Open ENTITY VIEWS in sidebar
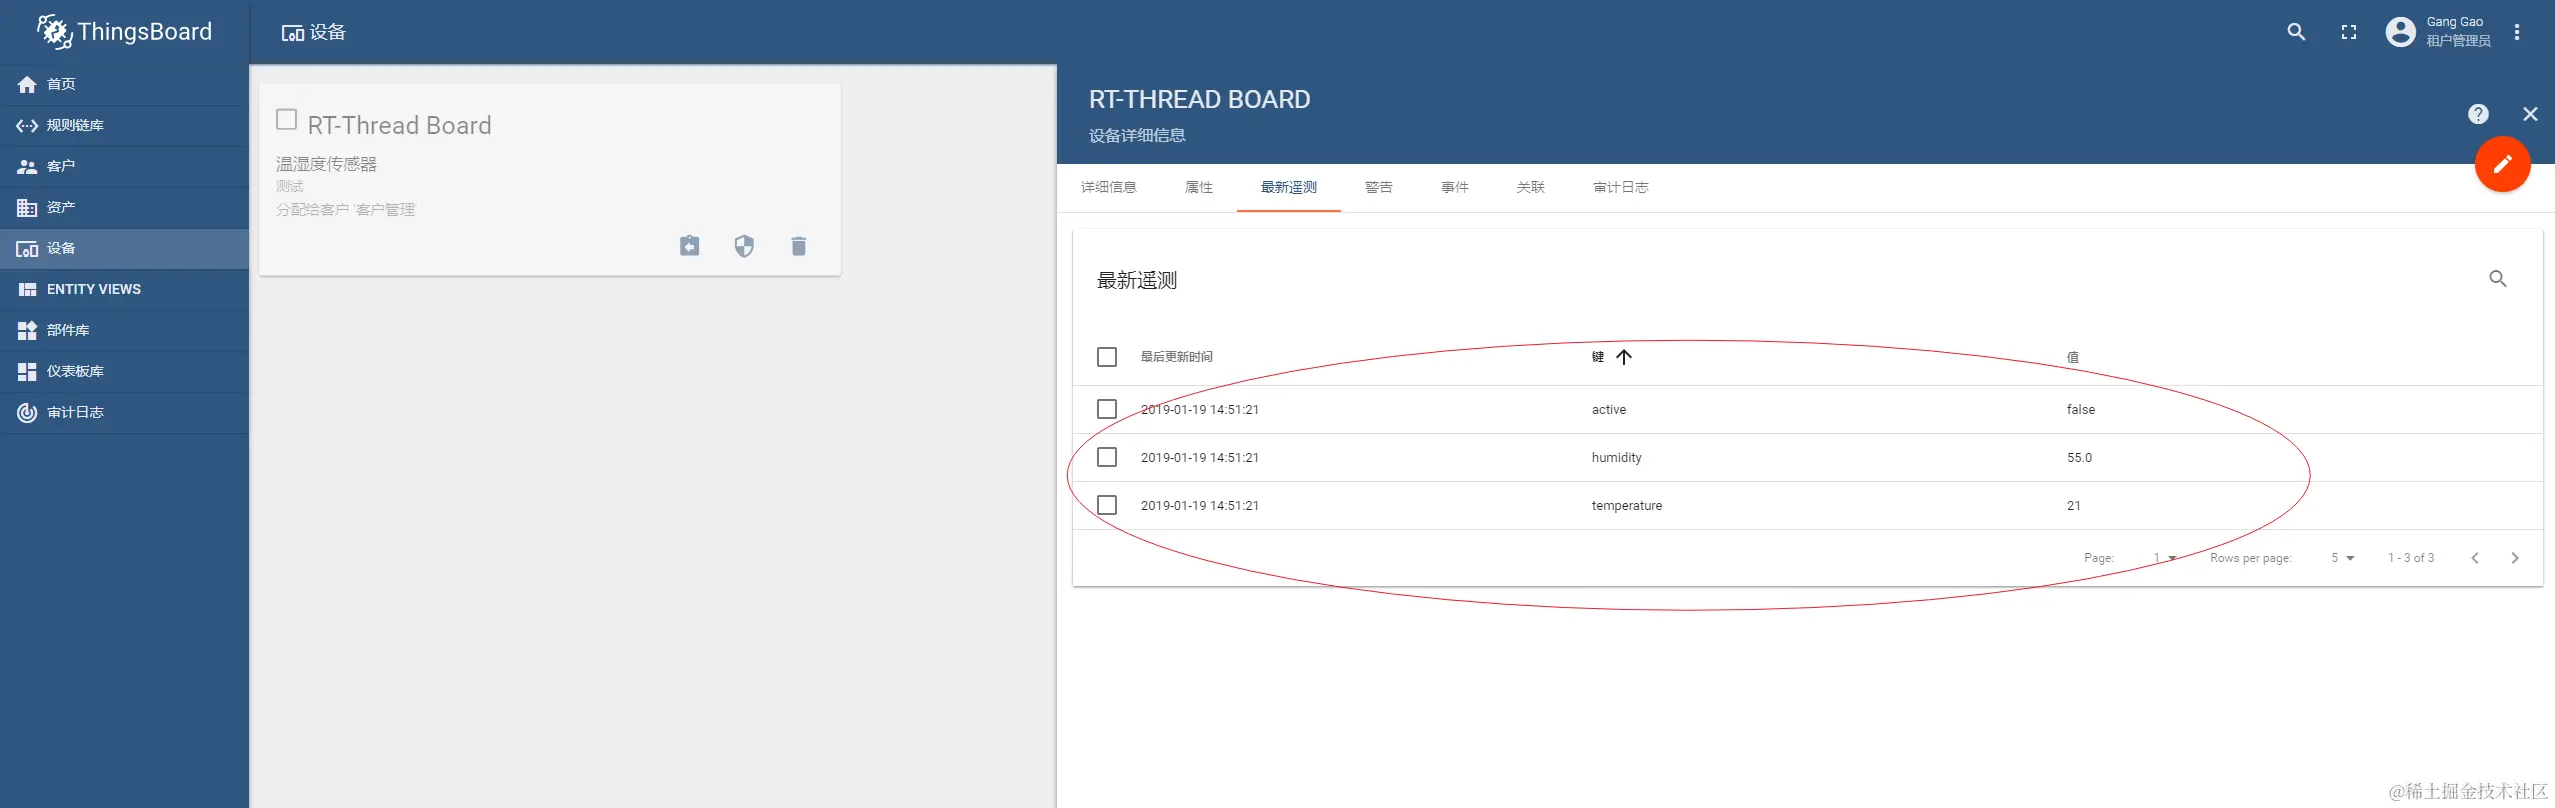The image size is (2555, 808). [124, 289]
